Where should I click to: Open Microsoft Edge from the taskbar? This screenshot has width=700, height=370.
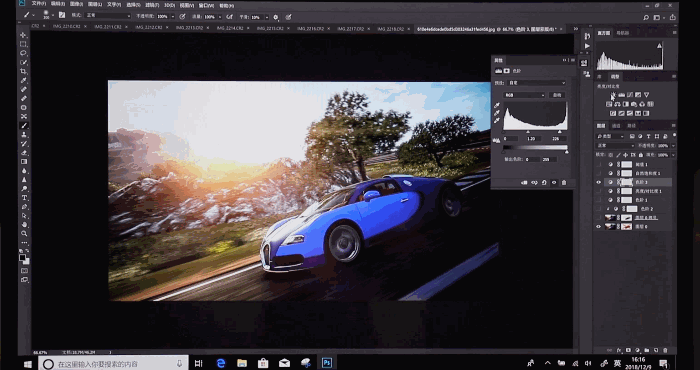pos(221,363)
